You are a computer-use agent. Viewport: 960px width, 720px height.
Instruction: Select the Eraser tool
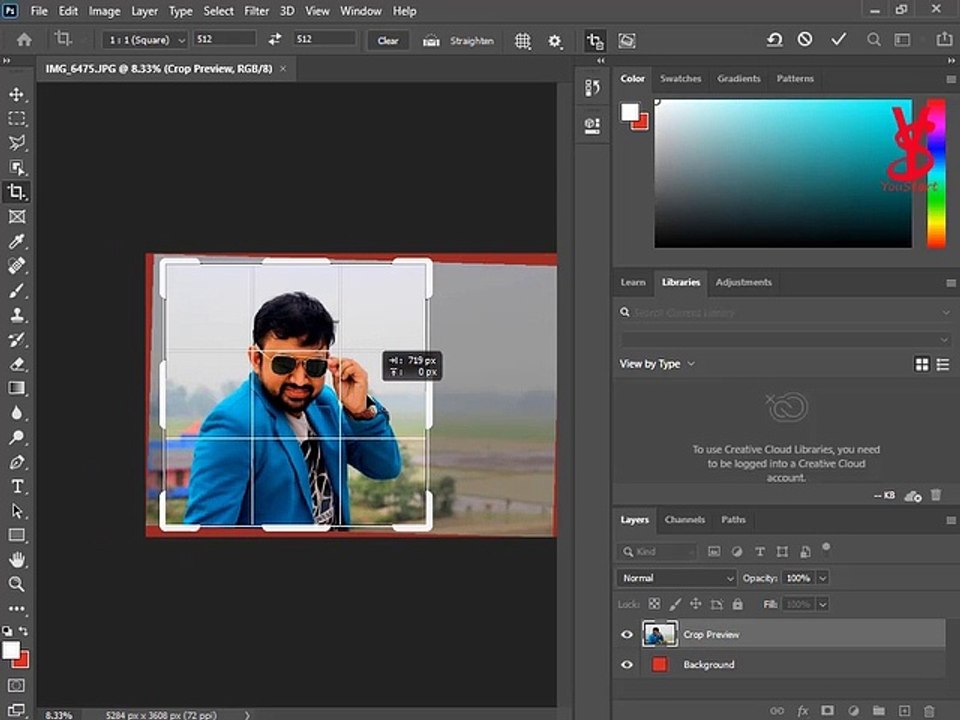coord(17,364)
